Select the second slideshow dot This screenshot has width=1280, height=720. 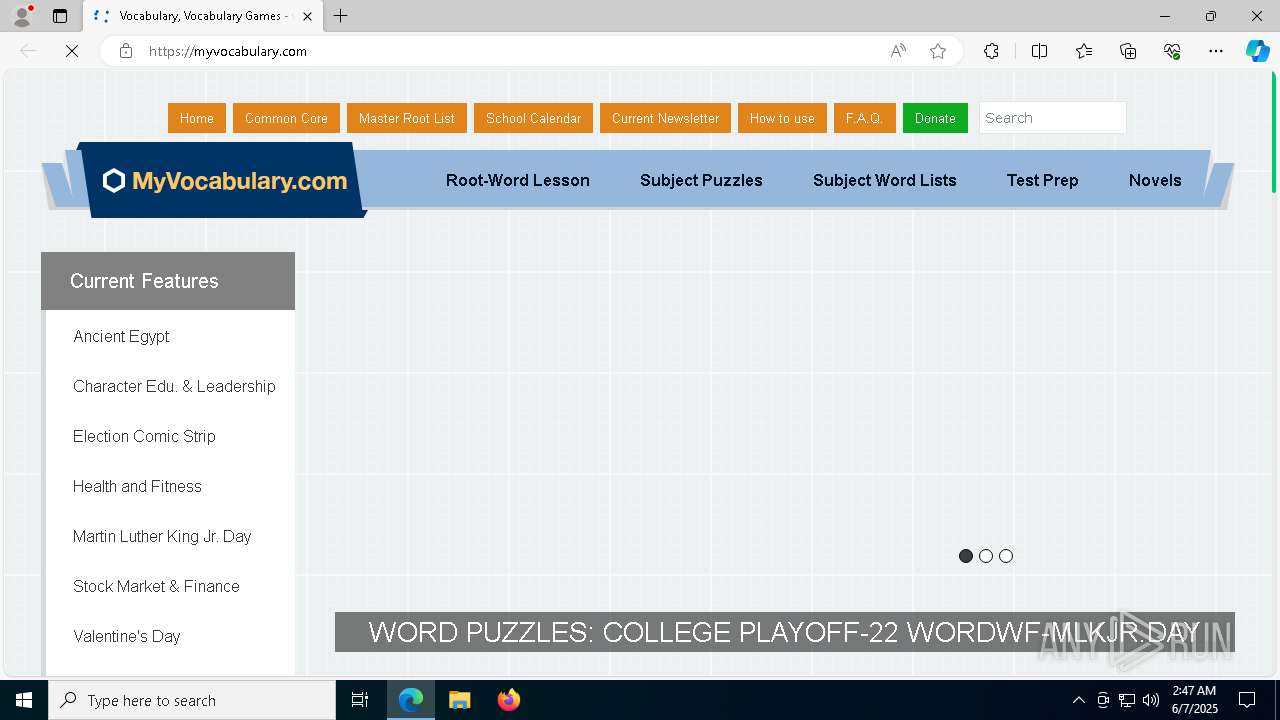pos(986,556)
